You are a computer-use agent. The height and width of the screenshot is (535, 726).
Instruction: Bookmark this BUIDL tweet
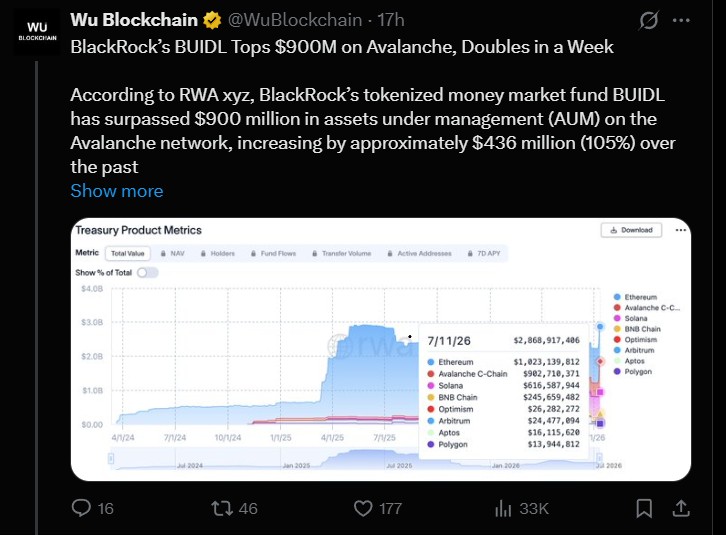coord(644,508)
